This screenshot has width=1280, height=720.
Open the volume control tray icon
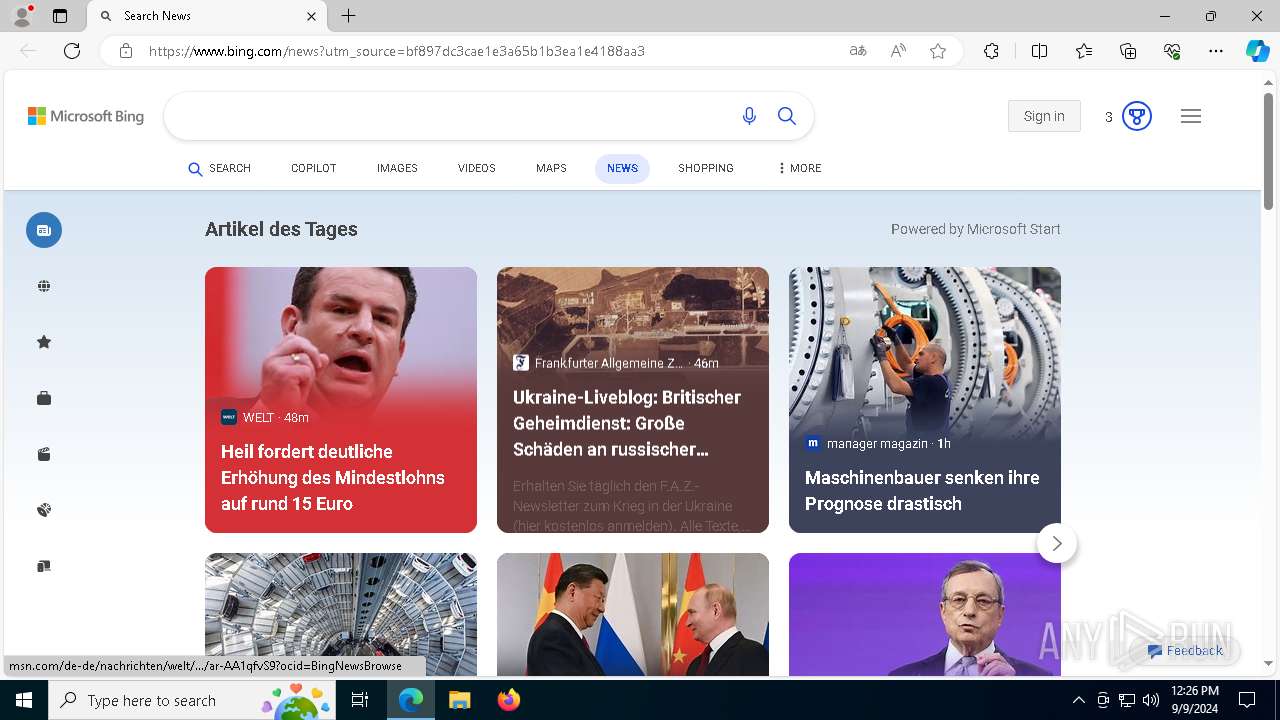pos(1151,700)
